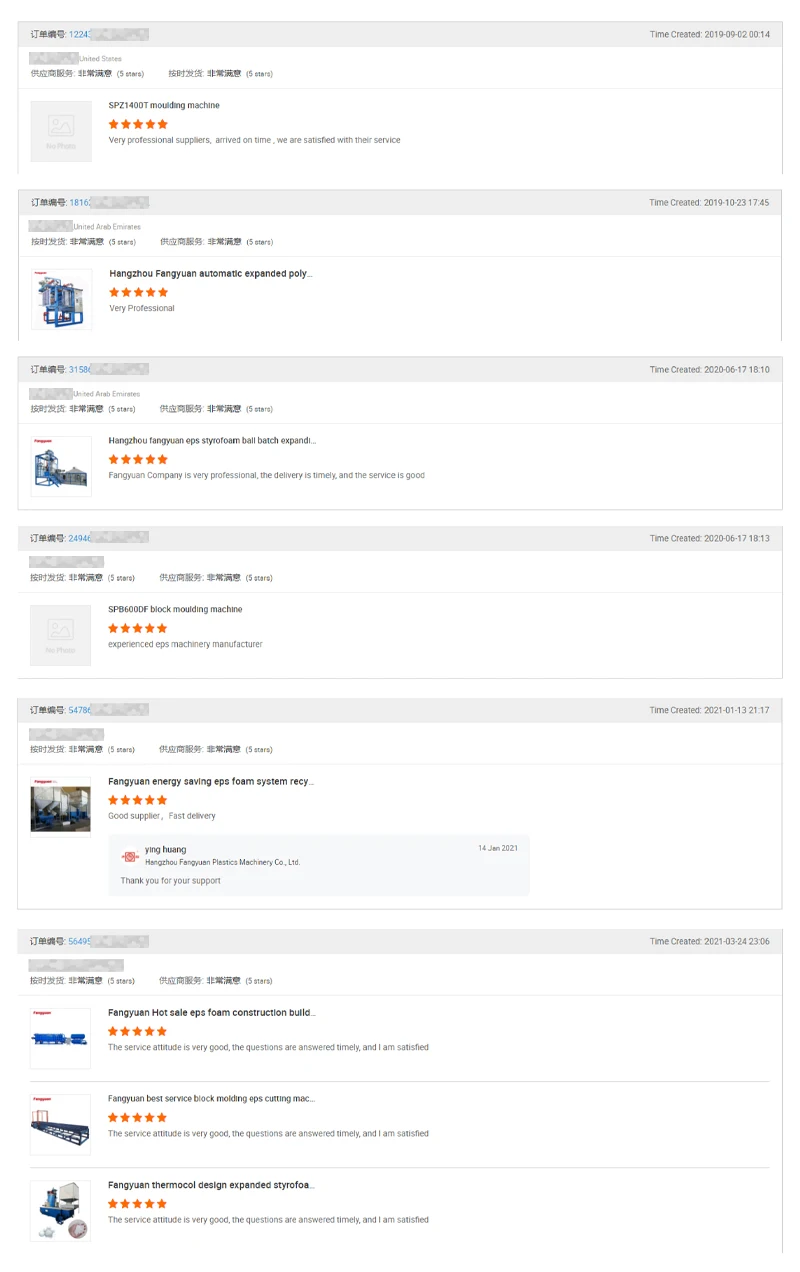Click the stars under Fangyuan thermocol design product

[x=138, y=1204]
